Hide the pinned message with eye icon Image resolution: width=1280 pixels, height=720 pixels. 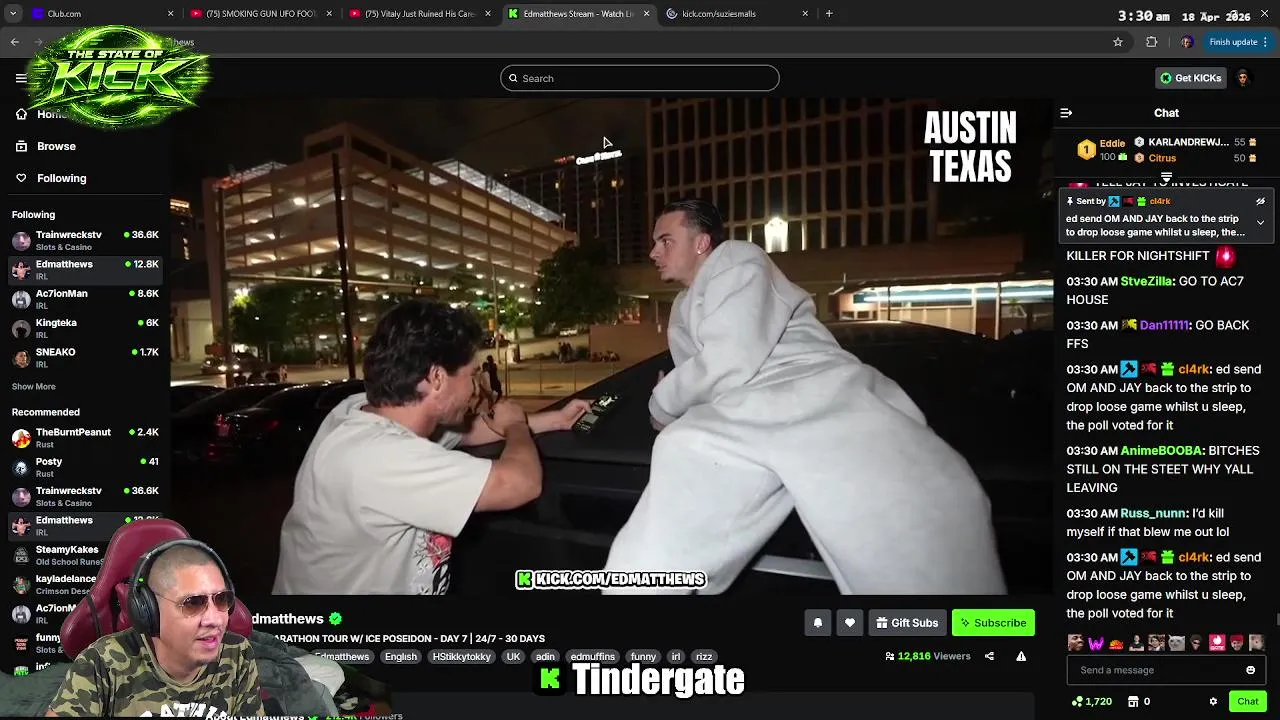point(1260,201)
